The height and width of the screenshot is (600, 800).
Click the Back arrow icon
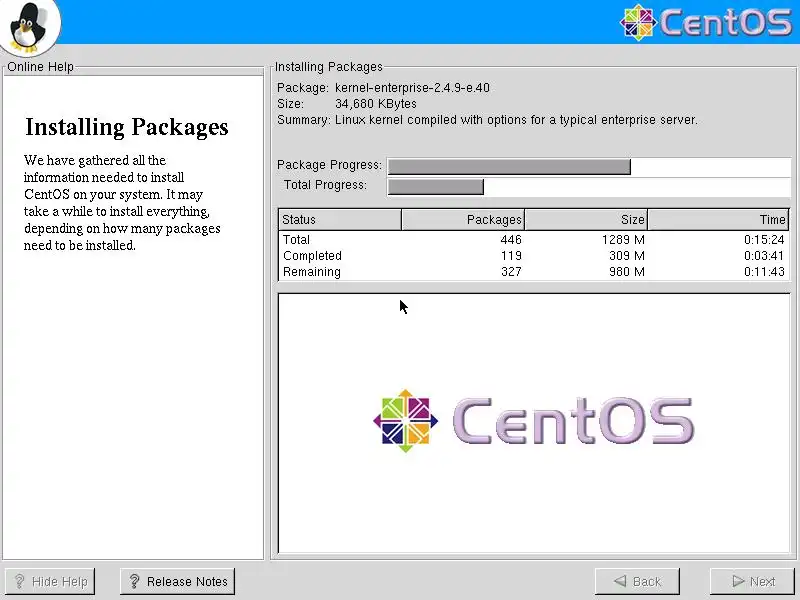point(620,581)
